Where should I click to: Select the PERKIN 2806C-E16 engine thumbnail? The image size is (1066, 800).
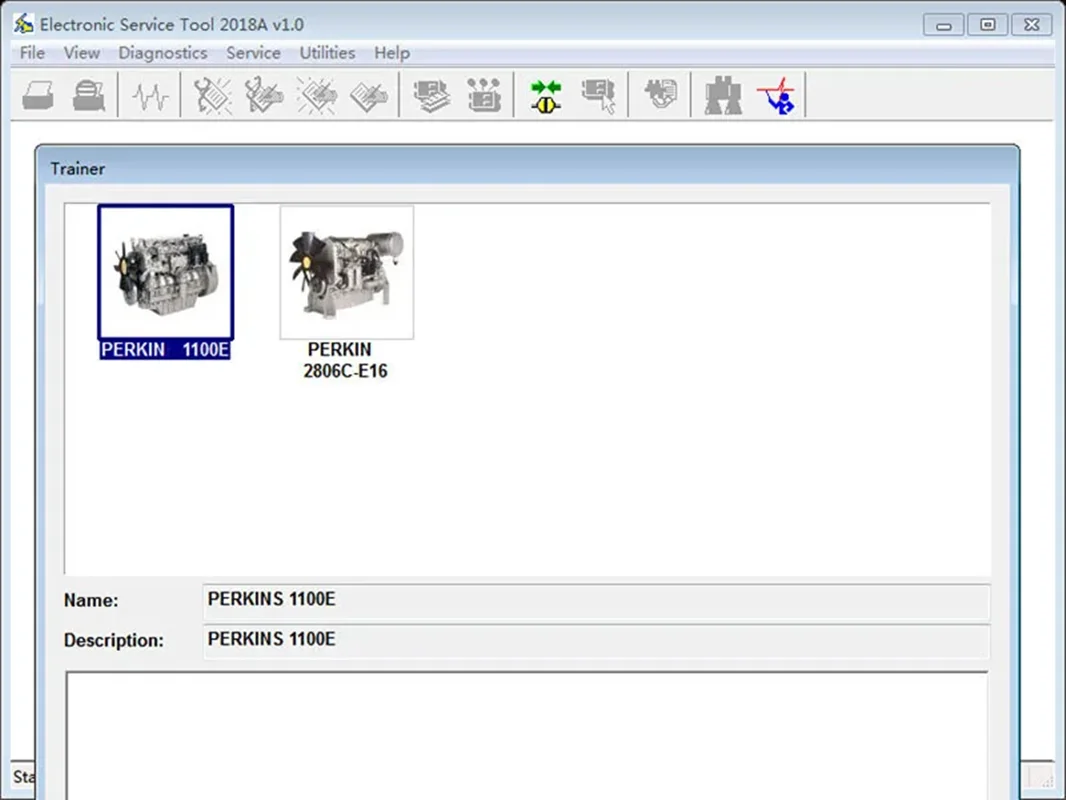pos(347,273)
